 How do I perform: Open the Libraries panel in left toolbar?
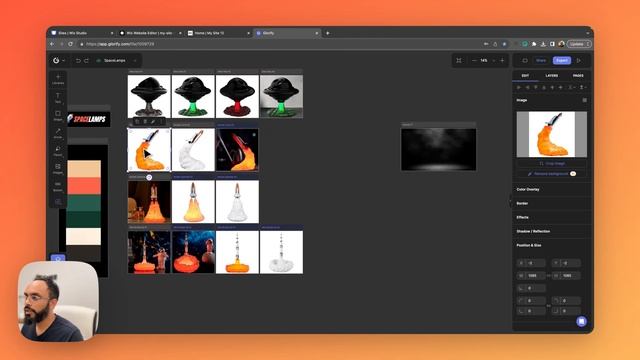(x=58, y=79)
